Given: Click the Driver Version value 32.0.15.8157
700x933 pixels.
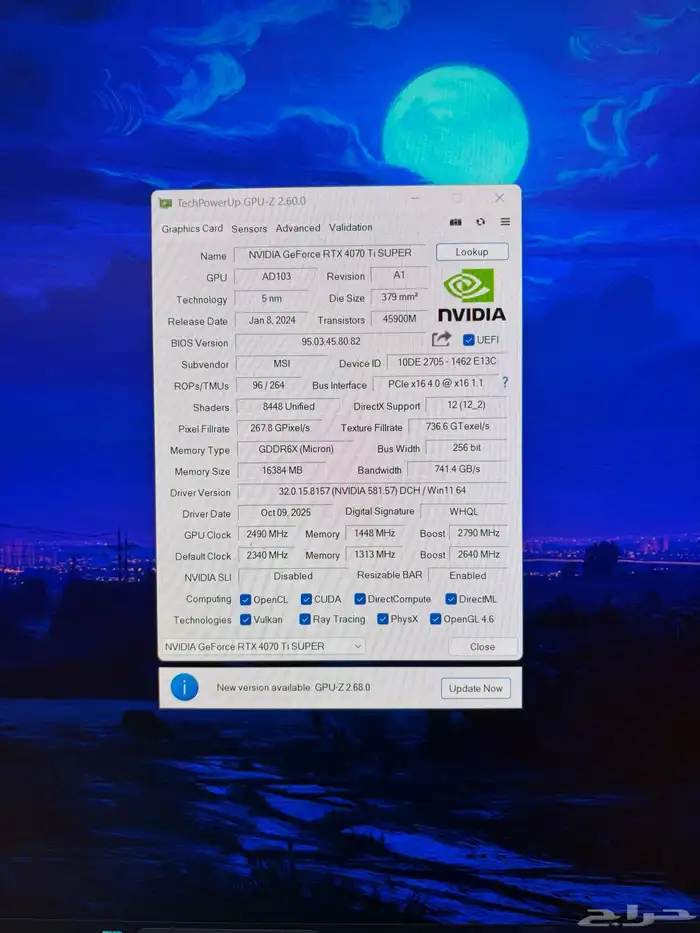Looking at the screenshot, I should 372,491.
